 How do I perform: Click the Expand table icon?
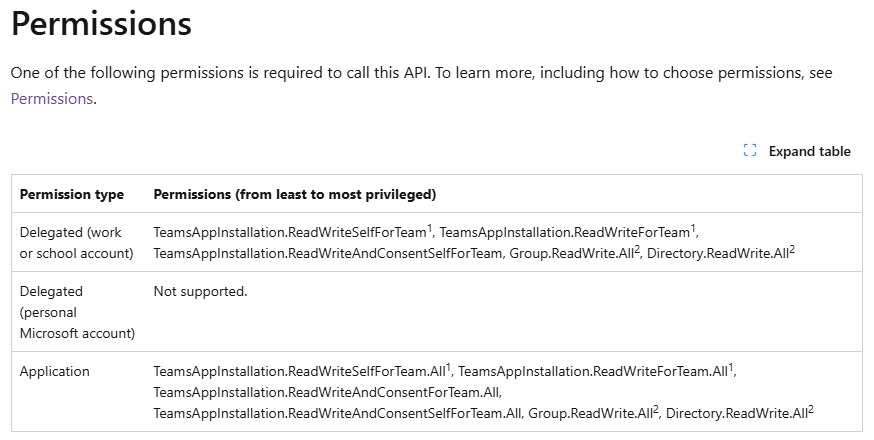pos(750,151)
